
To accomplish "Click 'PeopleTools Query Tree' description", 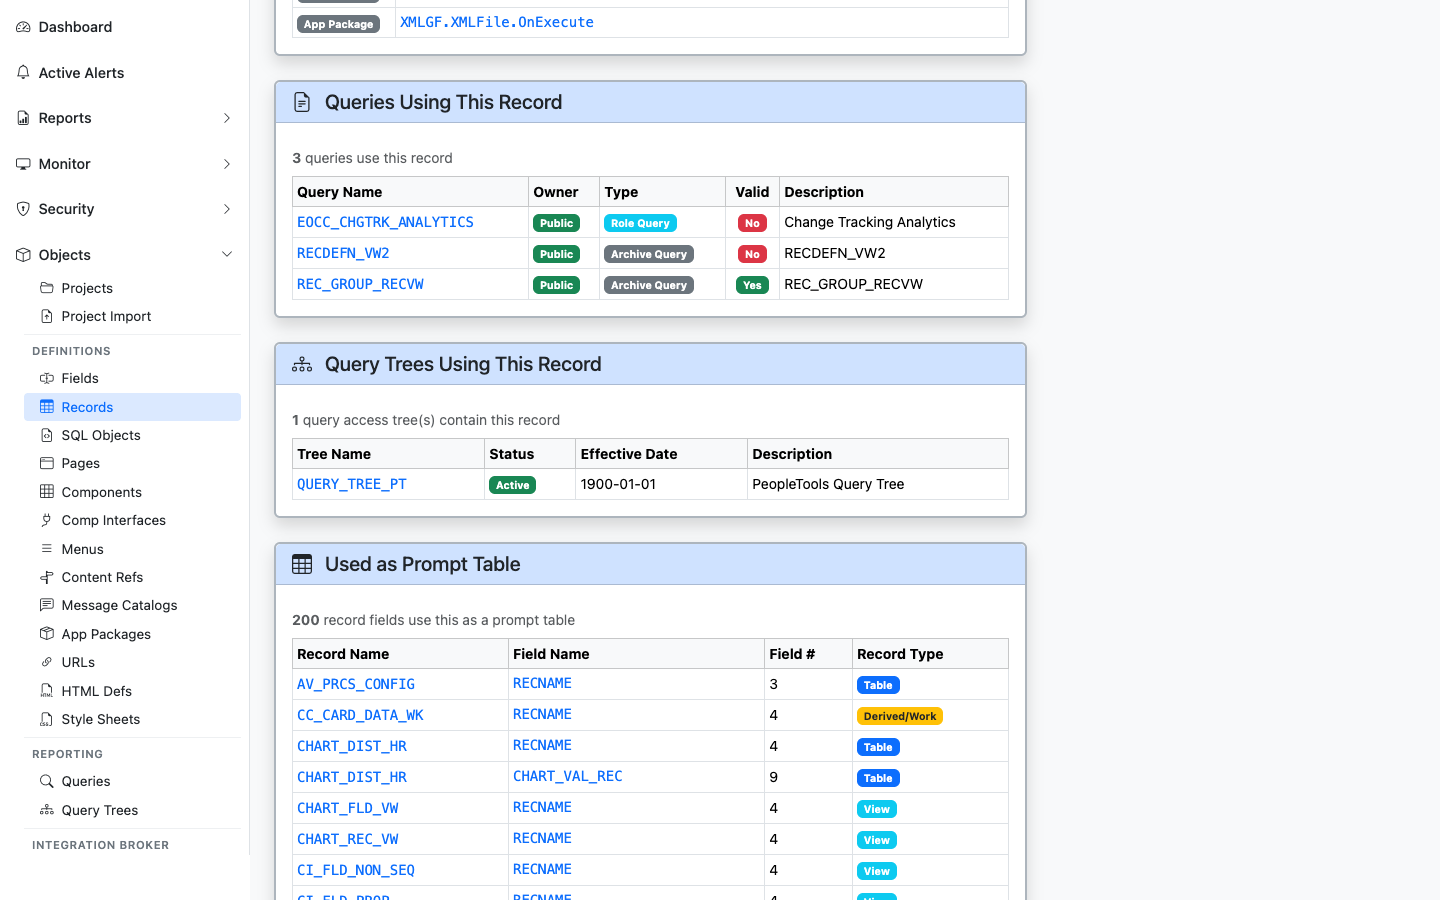I will point(828,484).
